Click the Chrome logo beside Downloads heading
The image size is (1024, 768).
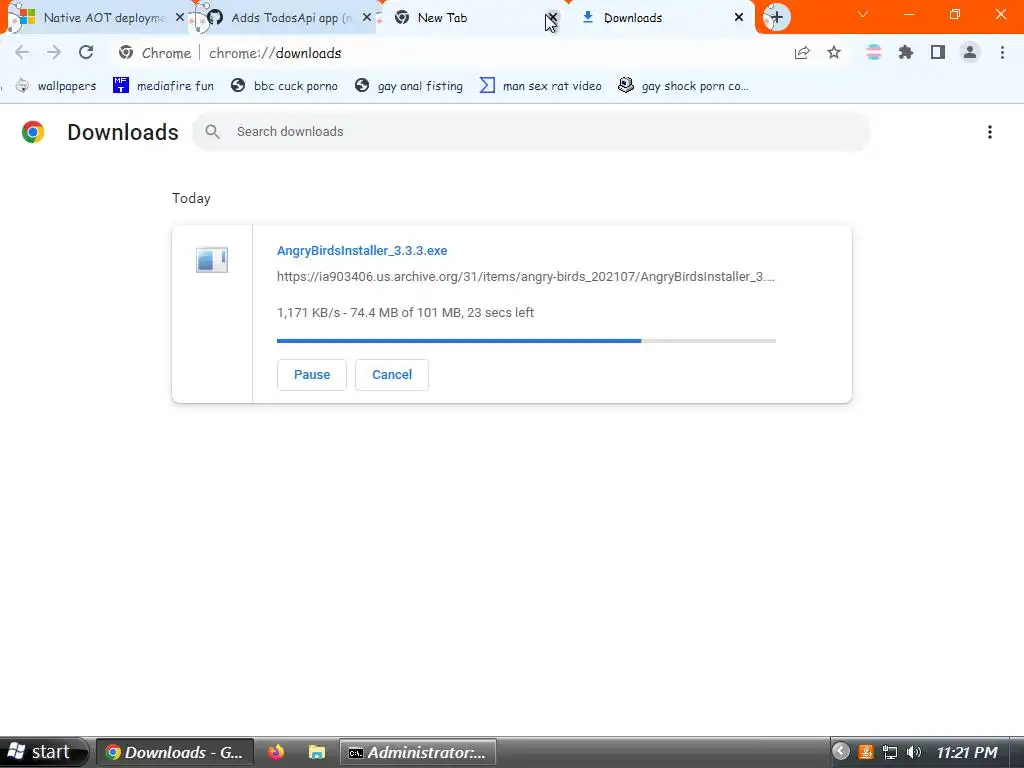(33, 132)
